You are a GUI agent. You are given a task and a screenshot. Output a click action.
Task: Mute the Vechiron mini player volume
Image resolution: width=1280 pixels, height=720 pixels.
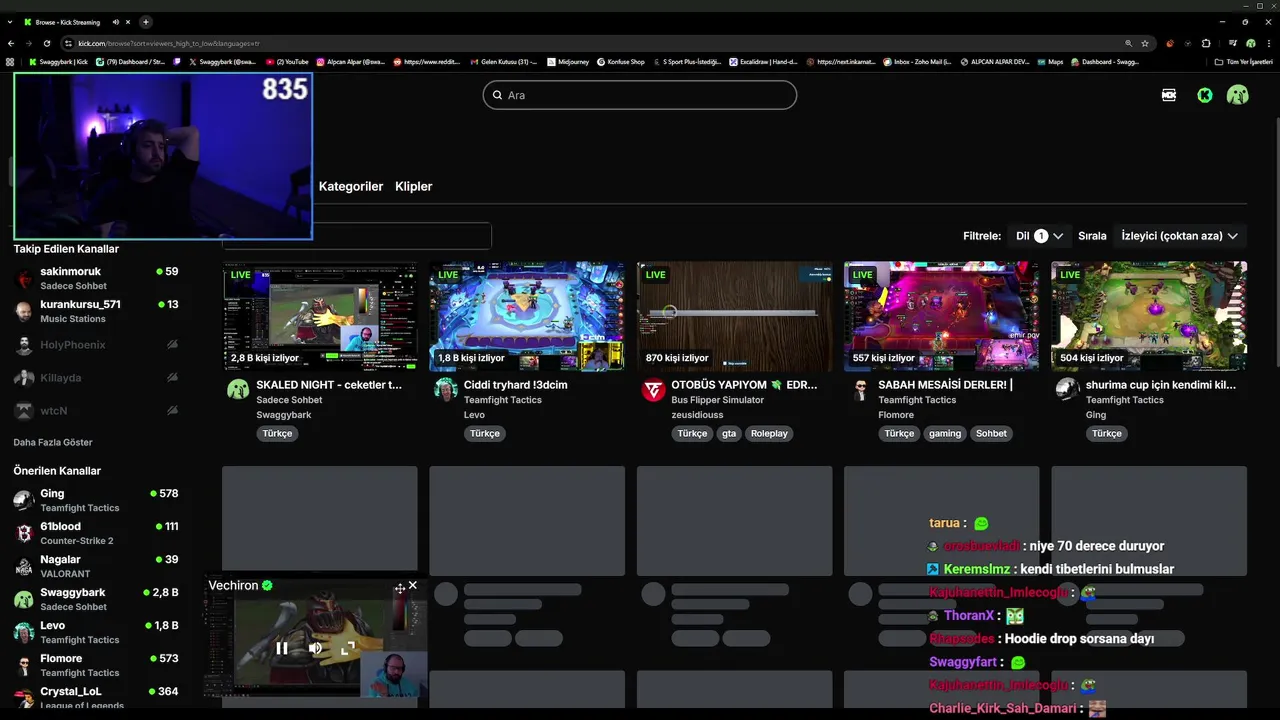315,648
